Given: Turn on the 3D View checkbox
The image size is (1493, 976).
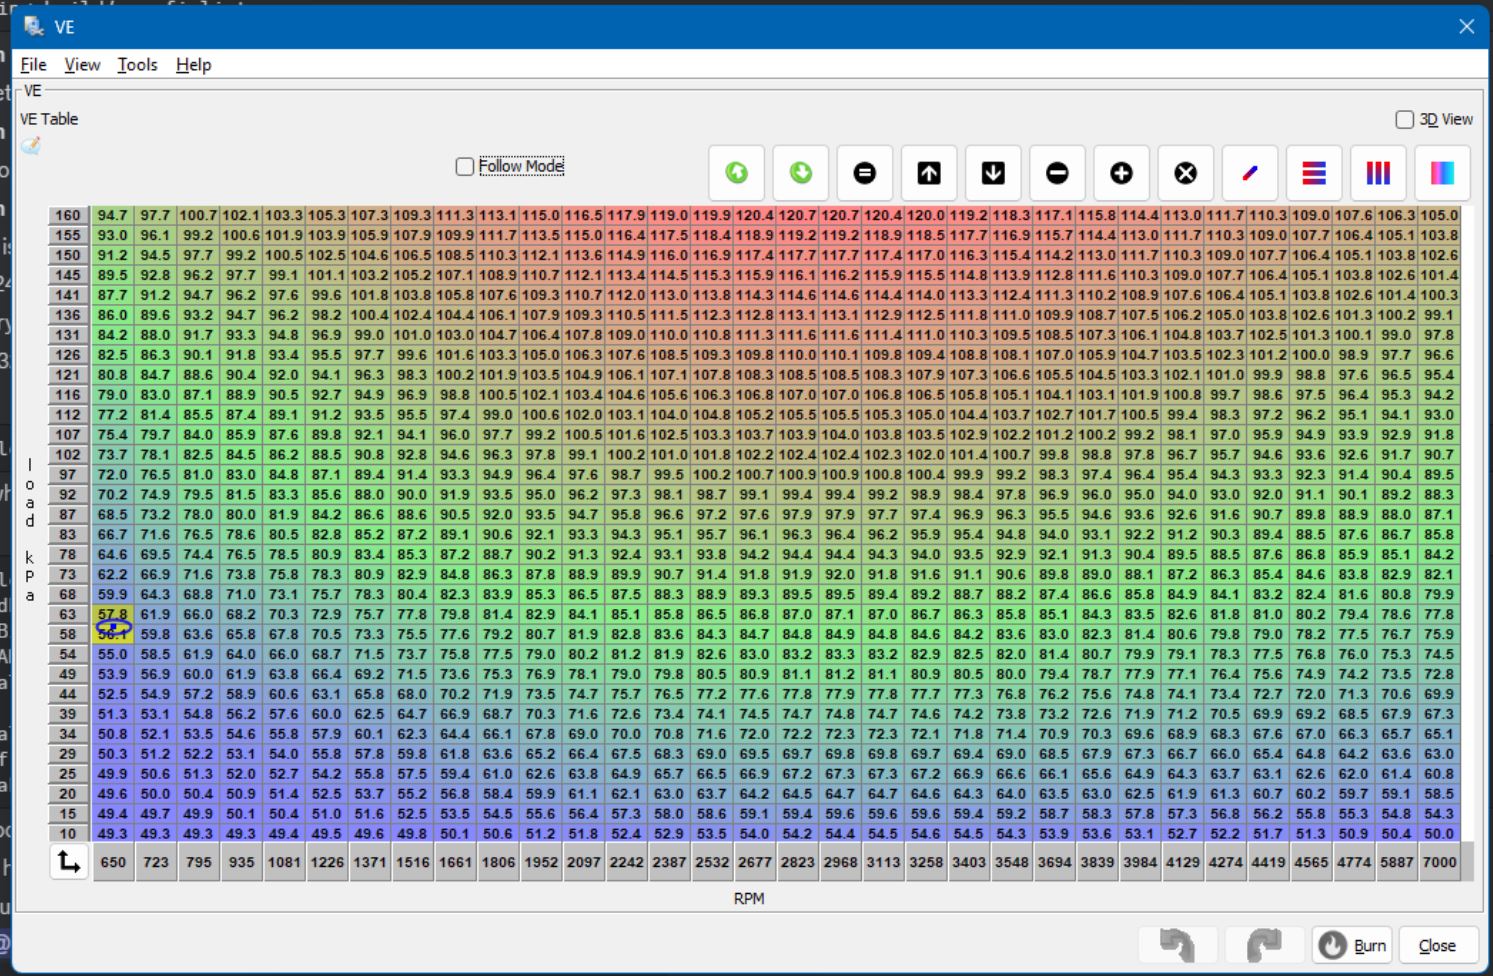Looking at the screenshot, I should point(1404,120).
